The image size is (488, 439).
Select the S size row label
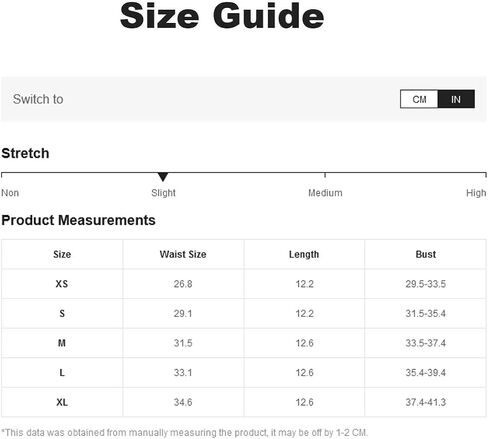62,313
